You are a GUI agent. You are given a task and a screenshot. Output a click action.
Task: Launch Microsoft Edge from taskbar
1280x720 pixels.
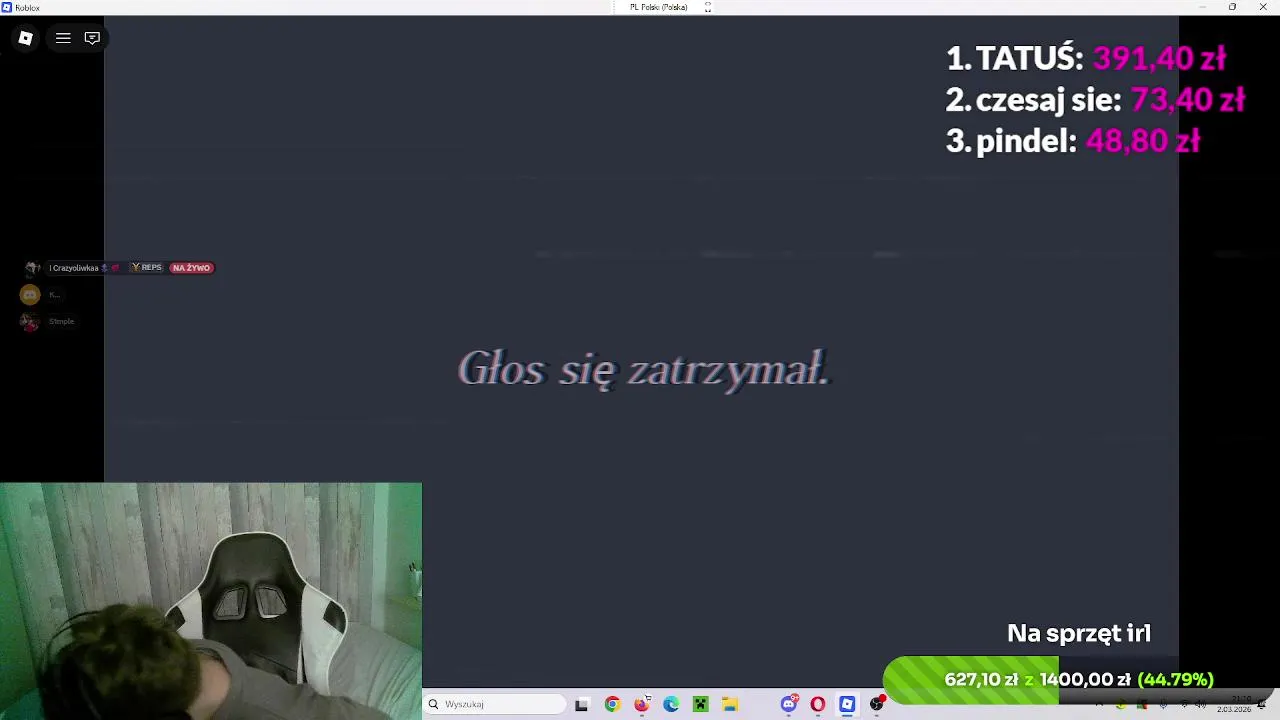tap(671, 704)
